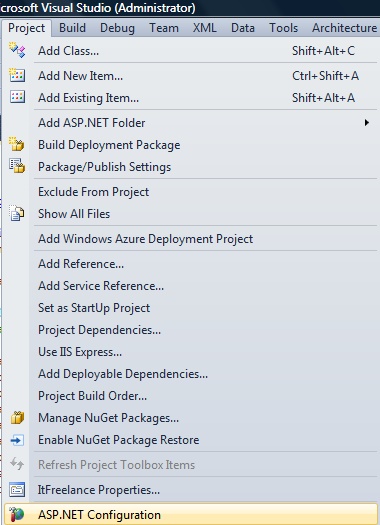Click the Package/Publish Settings icon

coord(17,166)
